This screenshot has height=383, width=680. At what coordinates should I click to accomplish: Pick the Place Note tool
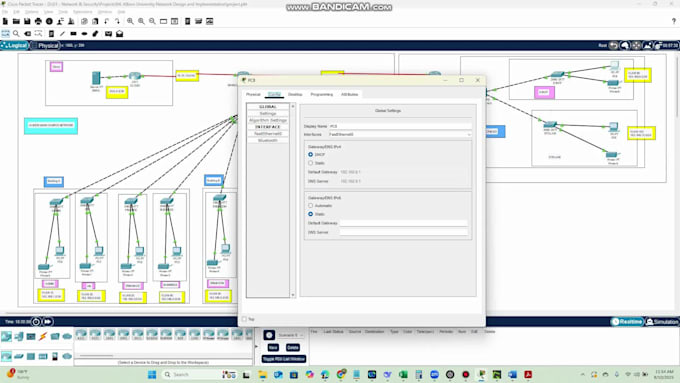(x=51, y=33)
